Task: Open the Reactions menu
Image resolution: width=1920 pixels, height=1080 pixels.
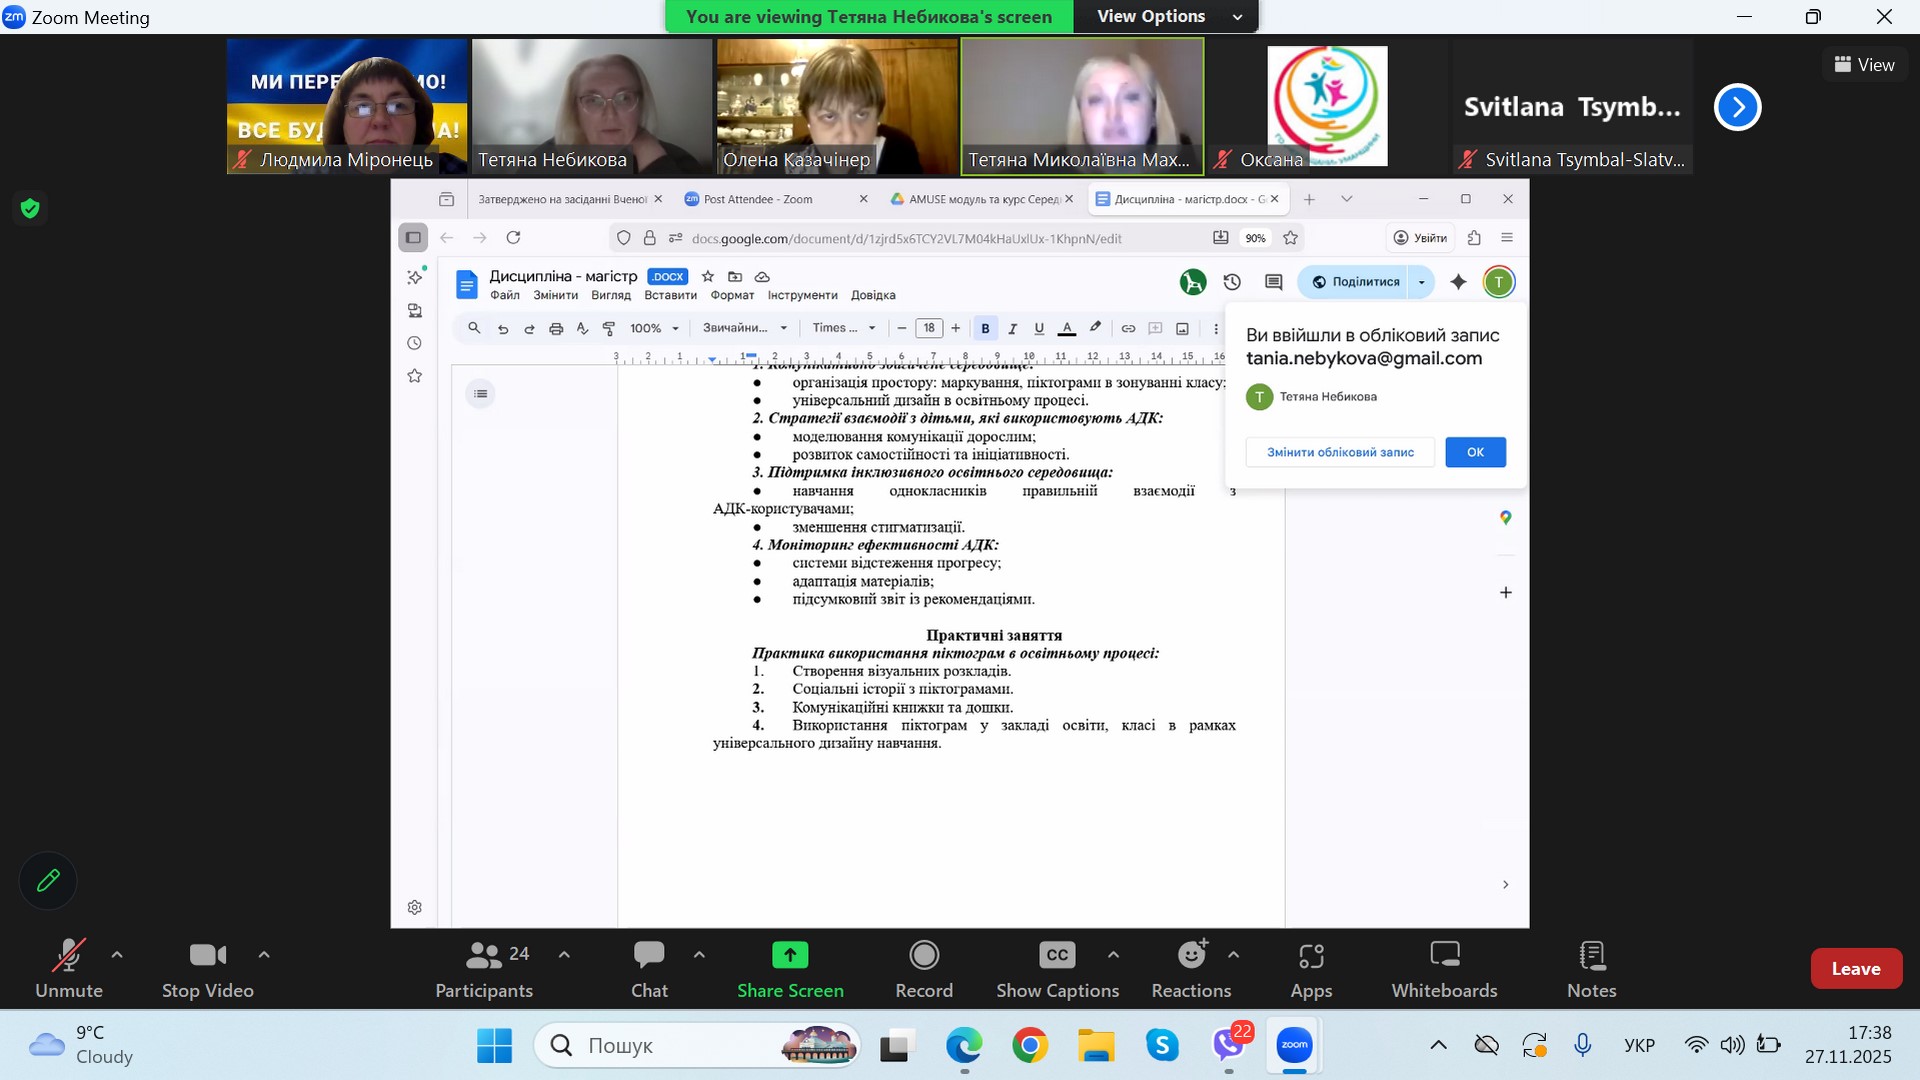Action: click(x=1191, y=968)
